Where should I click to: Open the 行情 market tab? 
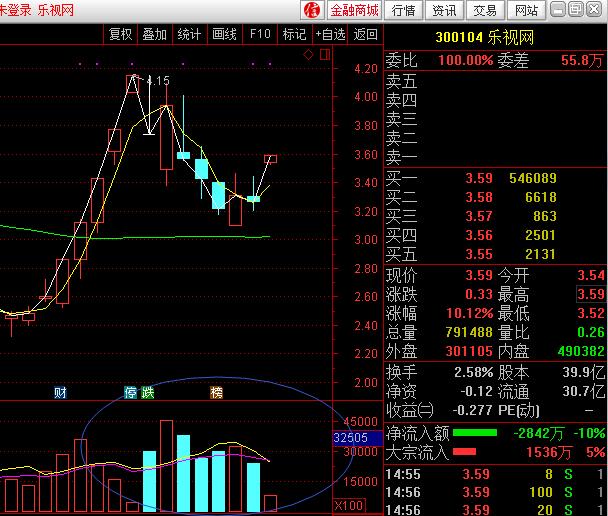[404, 10]
